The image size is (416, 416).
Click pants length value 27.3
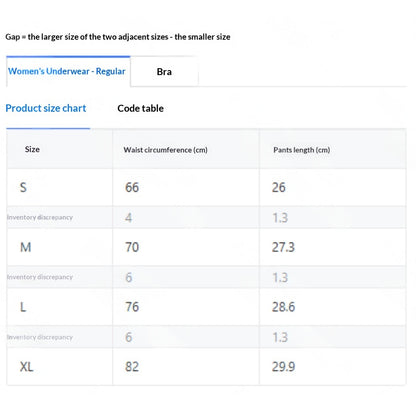283,247
